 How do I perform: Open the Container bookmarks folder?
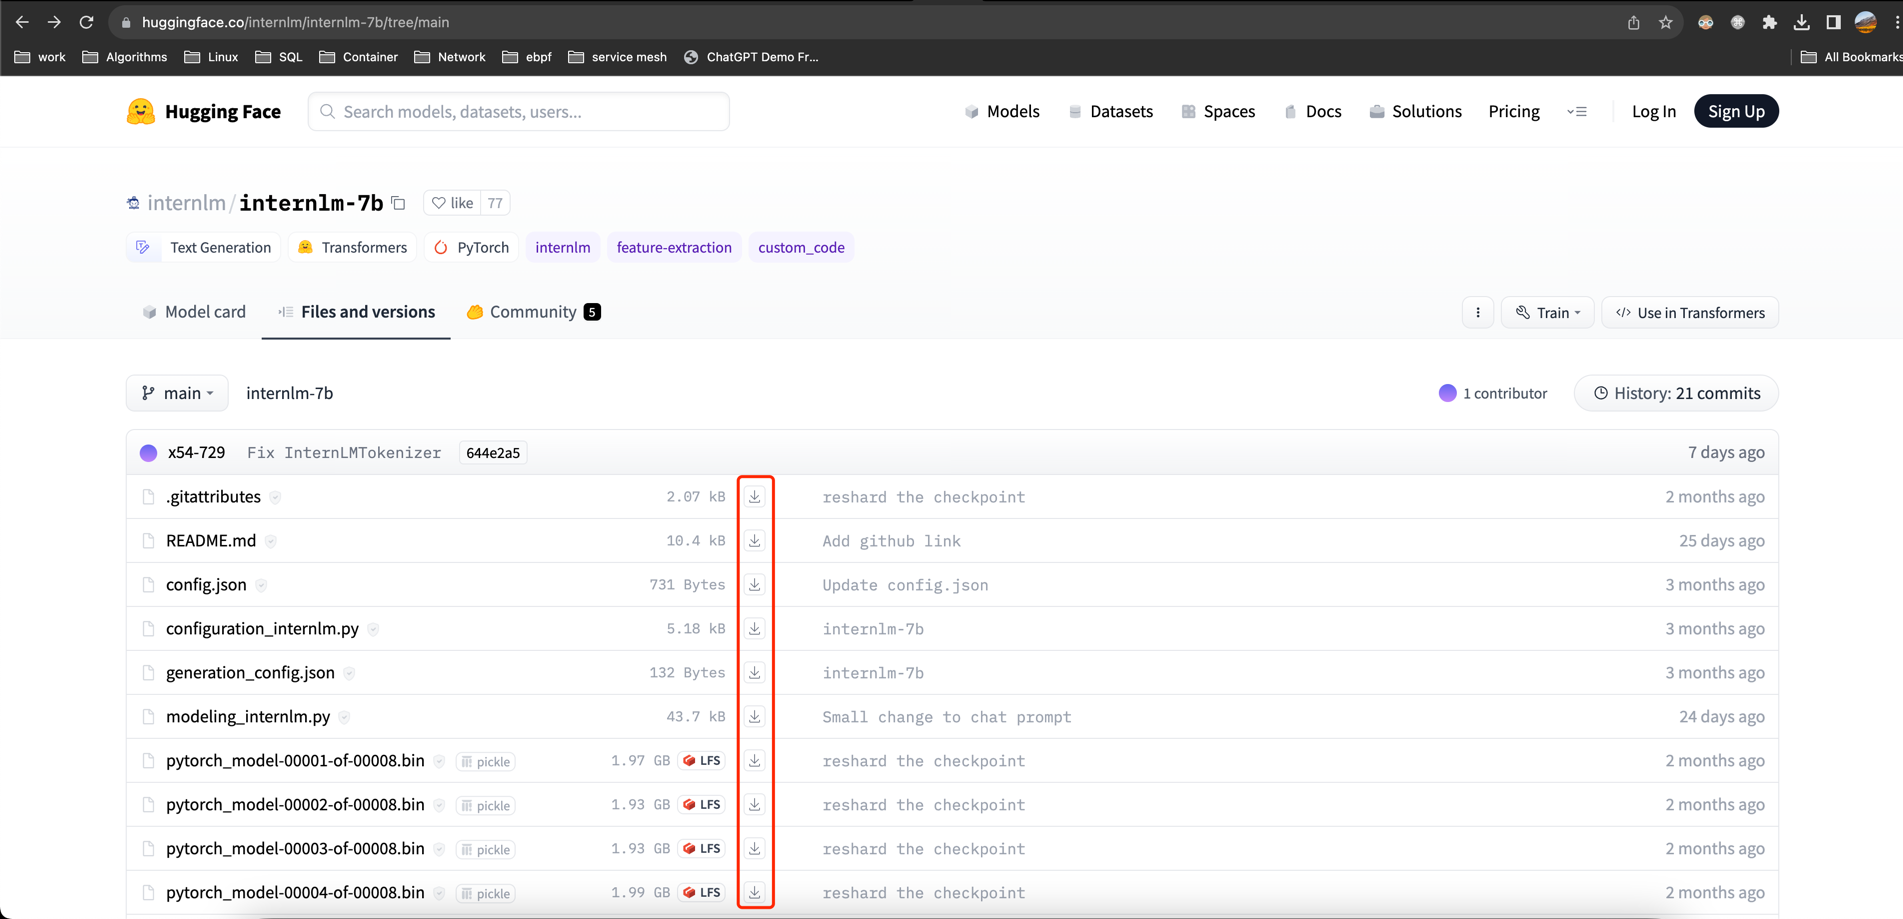pos(358,57)
